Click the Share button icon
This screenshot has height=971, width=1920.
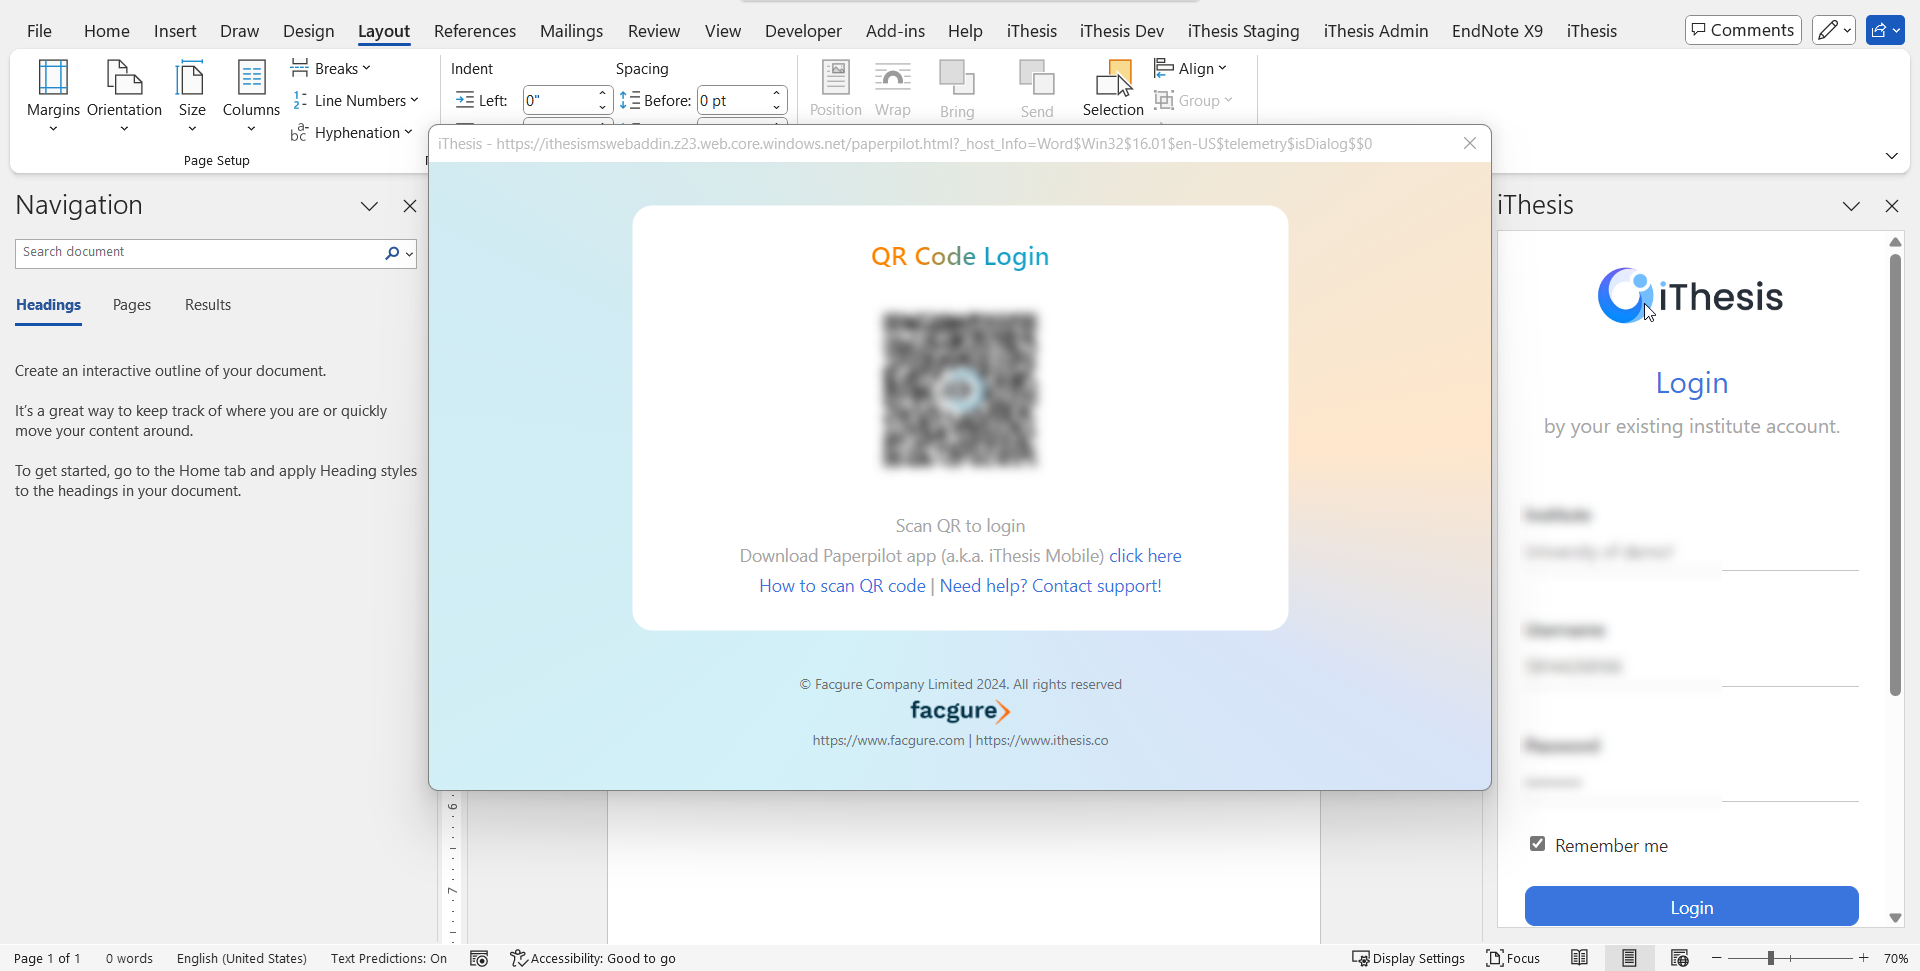(1885, 30)
